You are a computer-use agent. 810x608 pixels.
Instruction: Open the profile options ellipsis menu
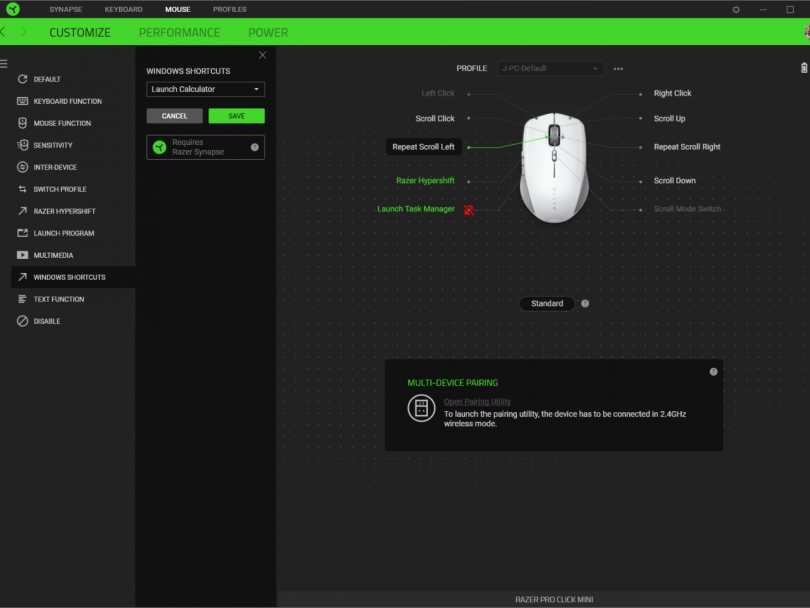coord(618,68)
